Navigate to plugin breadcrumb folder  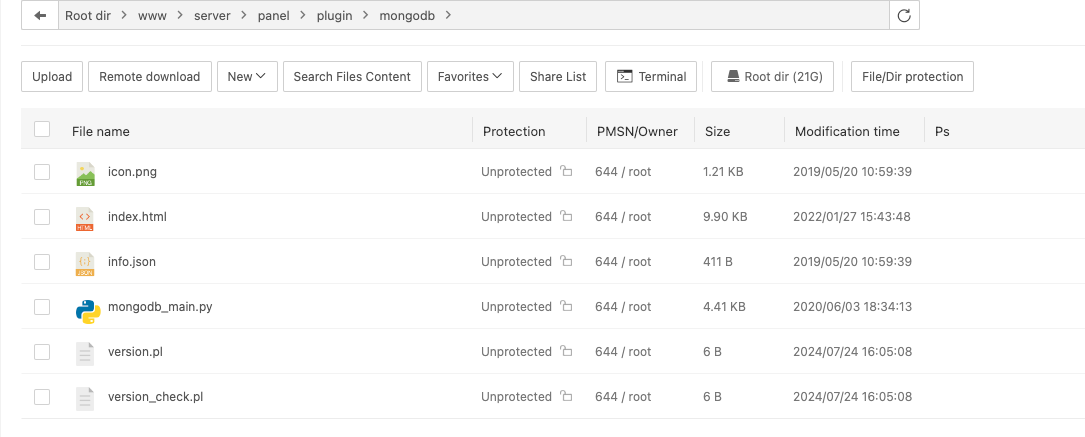(x=333, y=16)
